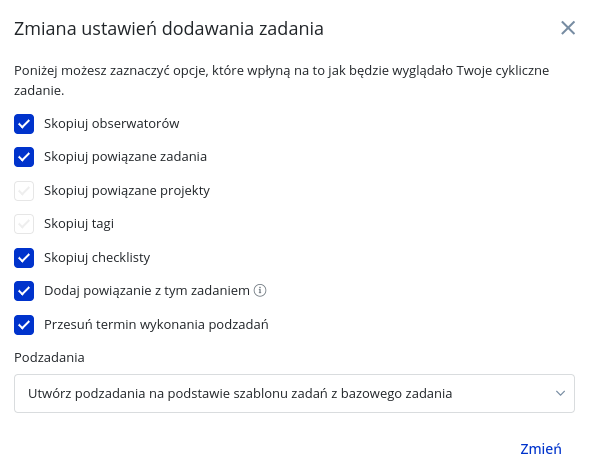
Task: Click the 'Podzadania' field label
Action: click(x=49, y=357)
